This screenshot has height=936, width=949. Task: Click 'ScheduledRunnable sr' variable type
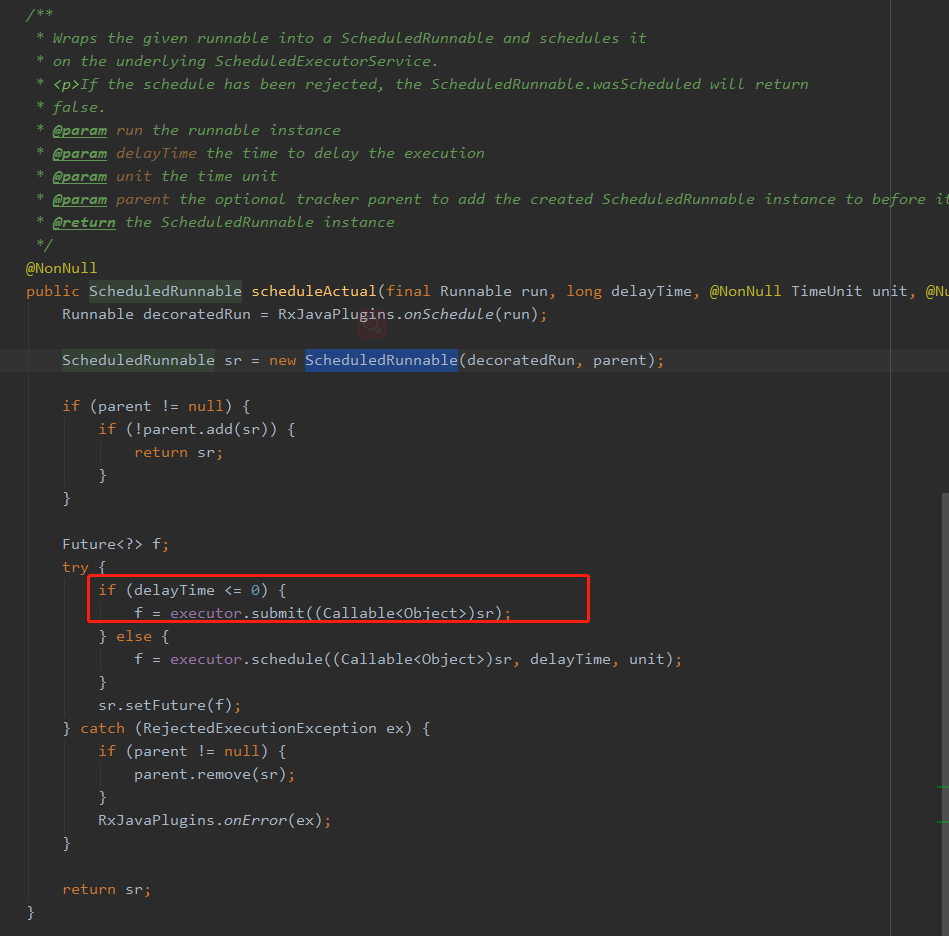(x=138, y=360)
